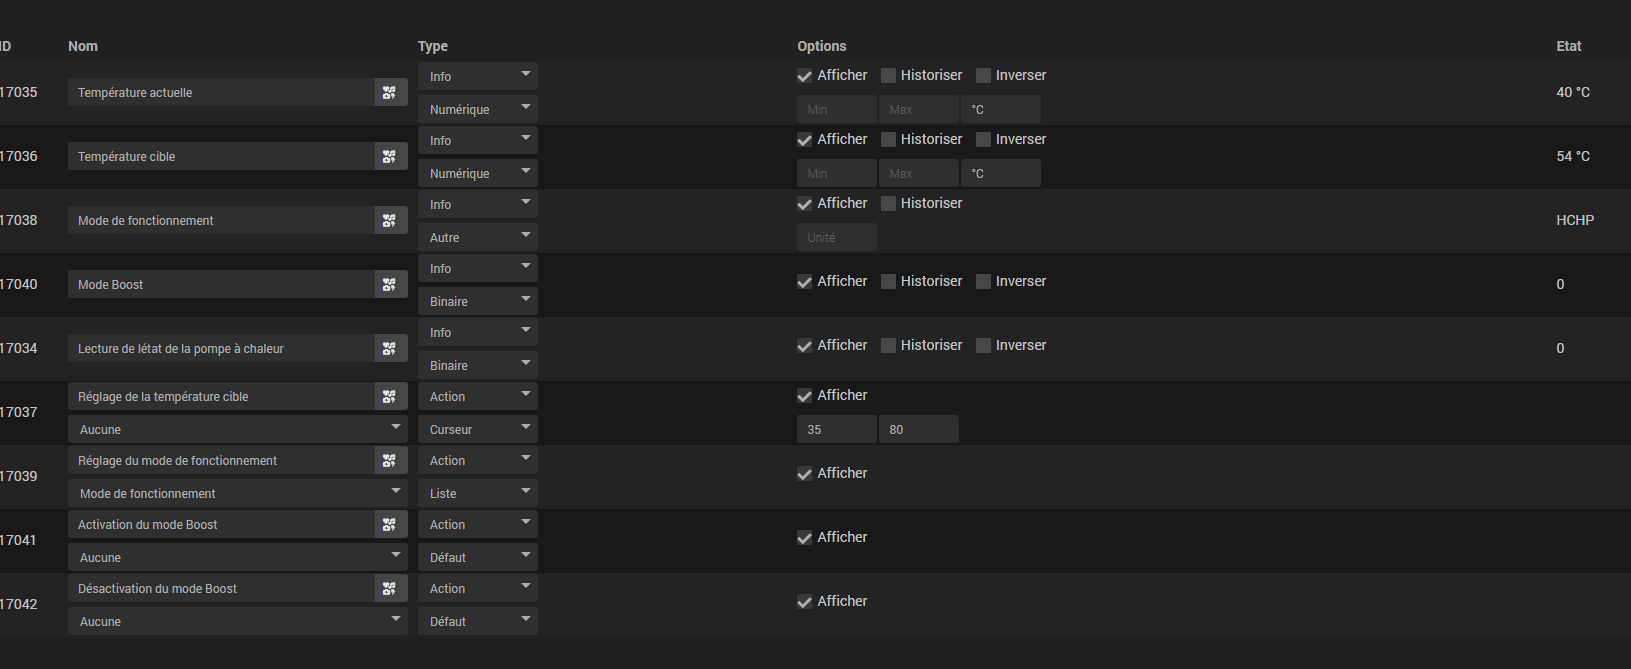
Task: Pick icon for Désactivation du mode Boost
Action: pyautogui.click(x=389, y=588)
